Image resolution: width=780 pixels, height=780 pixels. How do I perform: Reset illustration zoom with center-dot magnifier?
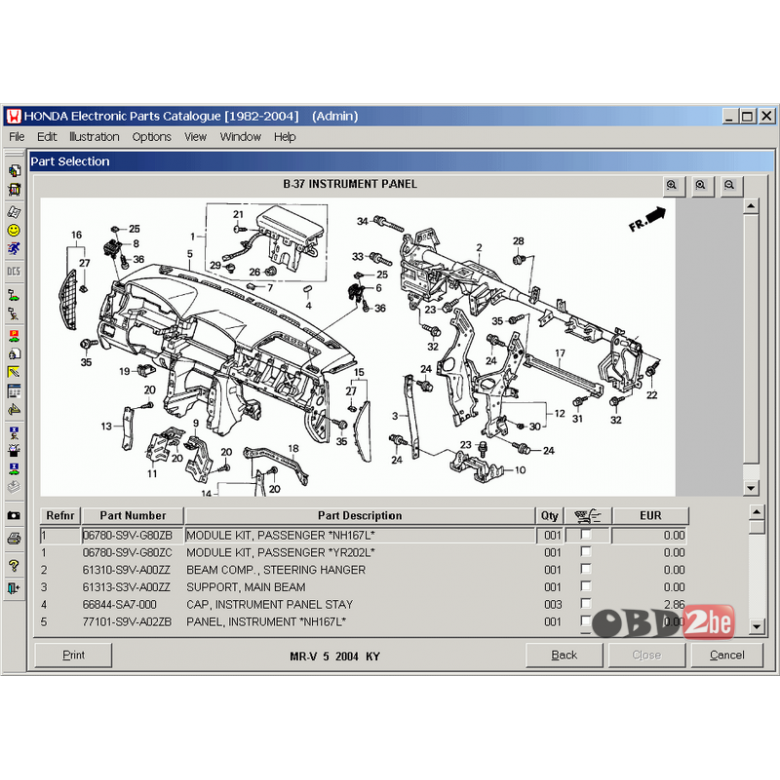701,186
